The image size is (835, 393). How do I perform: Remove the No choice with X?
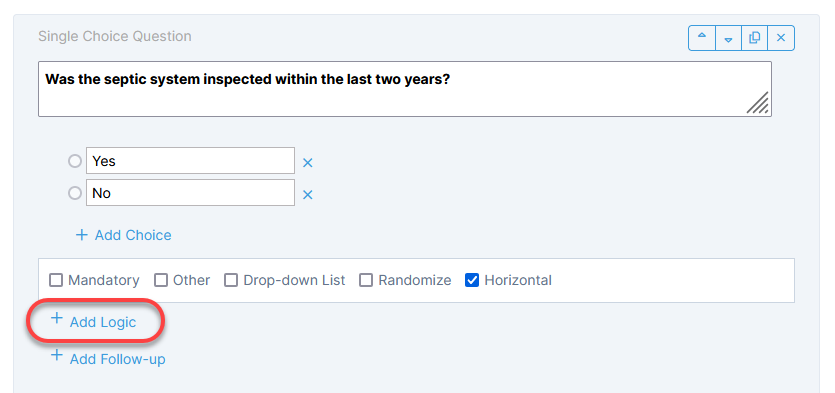[x=307, y=195]
